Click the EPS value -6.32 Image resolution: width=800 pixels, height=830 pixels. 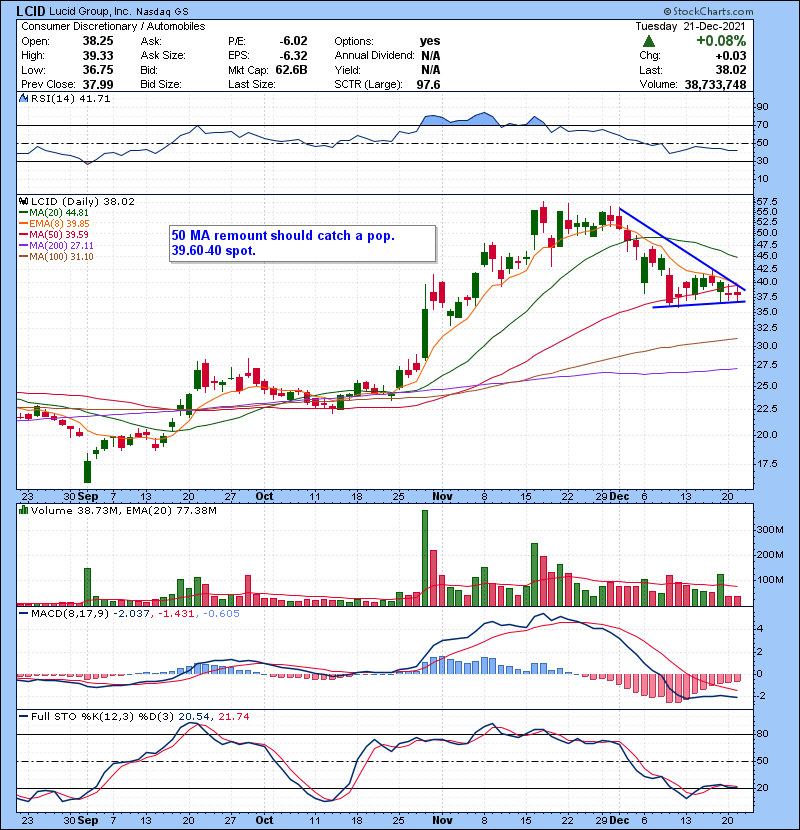tap(293, 55)
